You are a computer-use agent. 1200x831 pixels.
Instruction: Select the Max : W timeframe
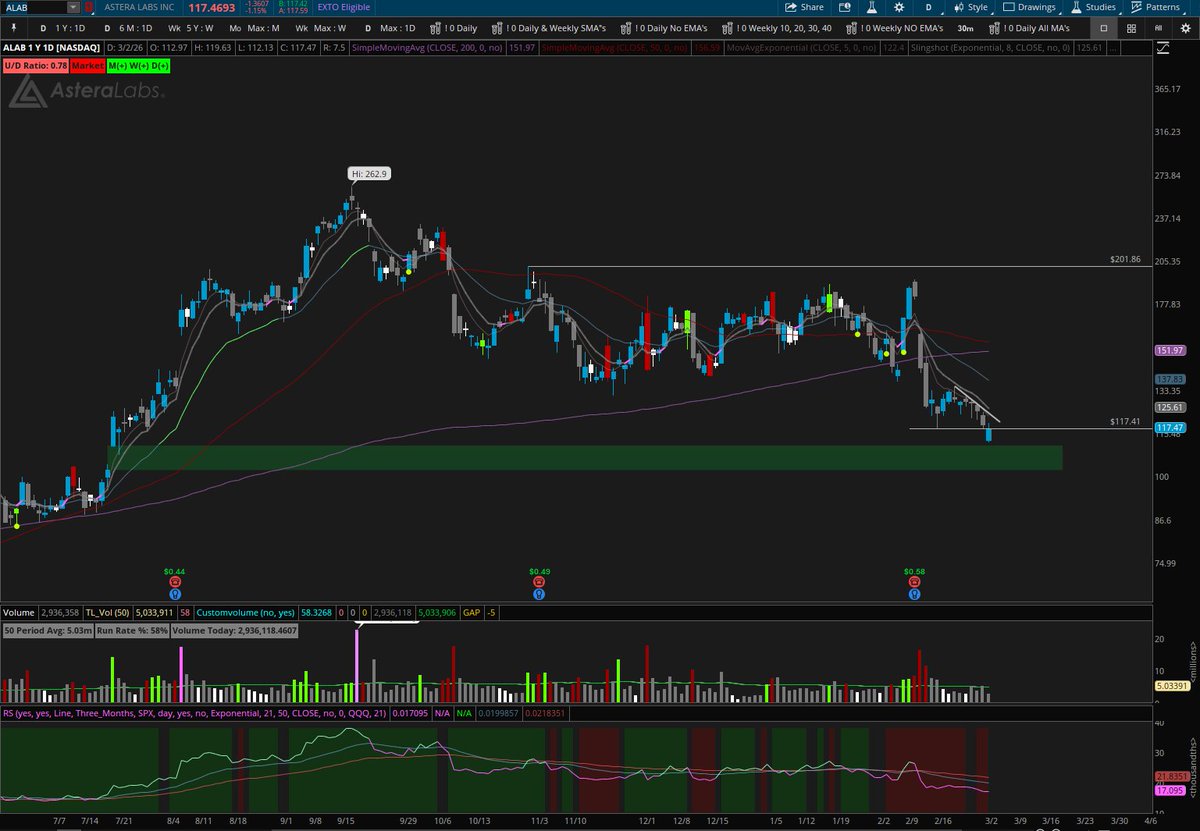coord(320,28)
